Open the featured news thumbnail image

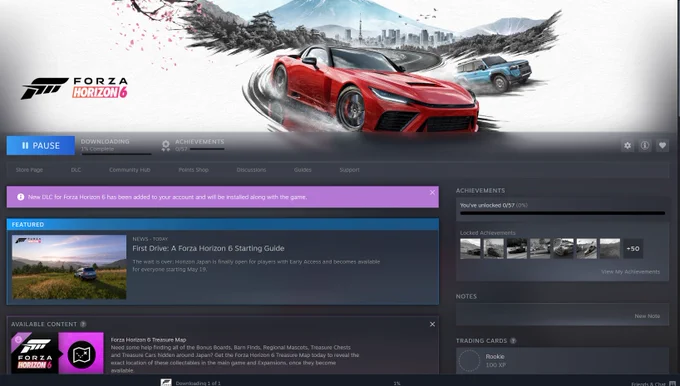69,267
